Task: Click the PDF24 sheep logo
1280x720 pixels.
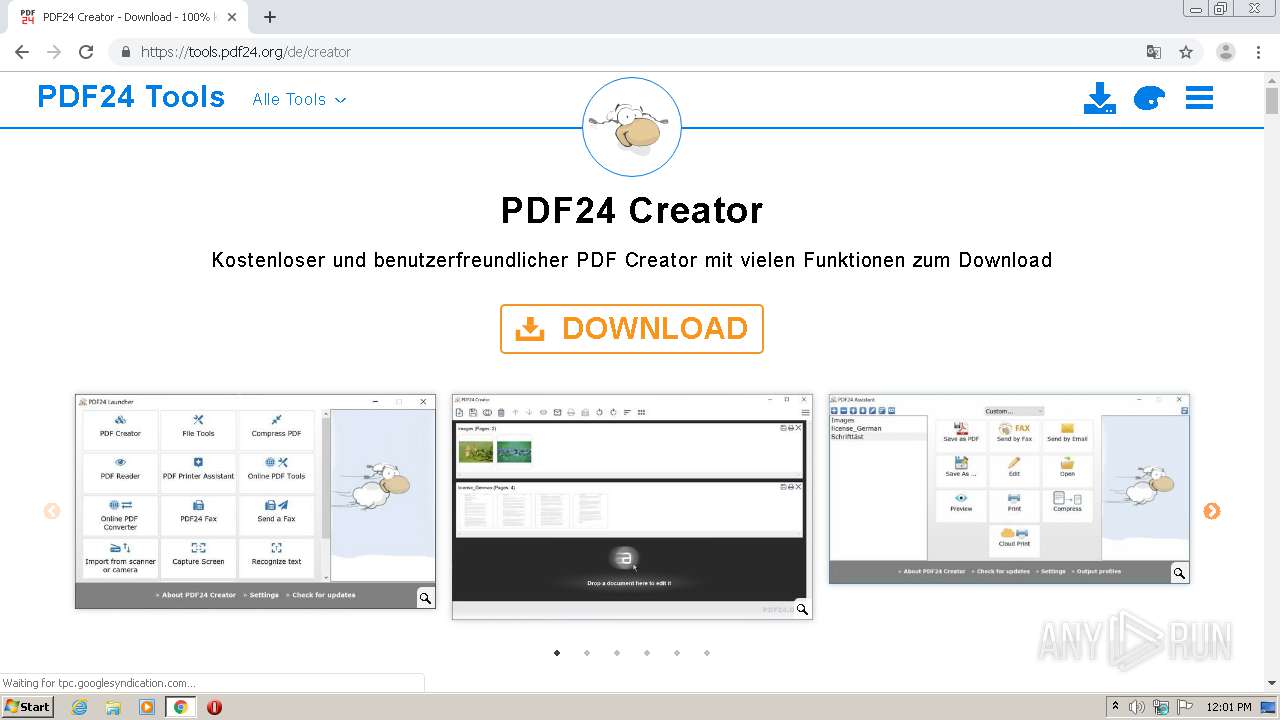Action: click(x=632, y=127)
